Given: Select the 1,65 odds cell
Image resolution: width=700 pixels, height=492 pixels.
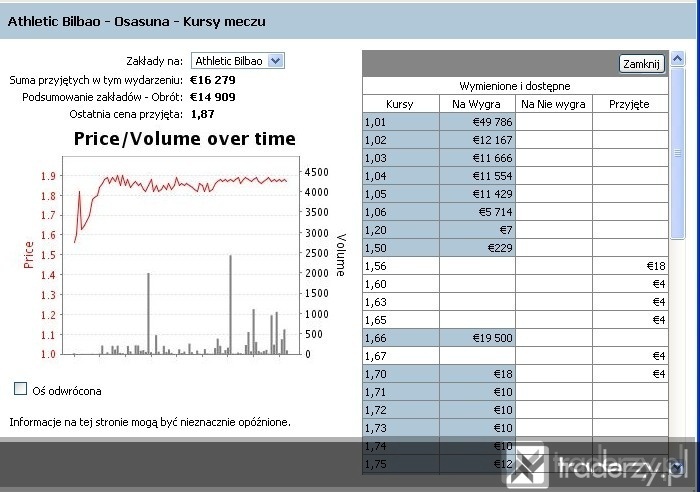Looking at the screenshot, I should [x=401, y=320].
